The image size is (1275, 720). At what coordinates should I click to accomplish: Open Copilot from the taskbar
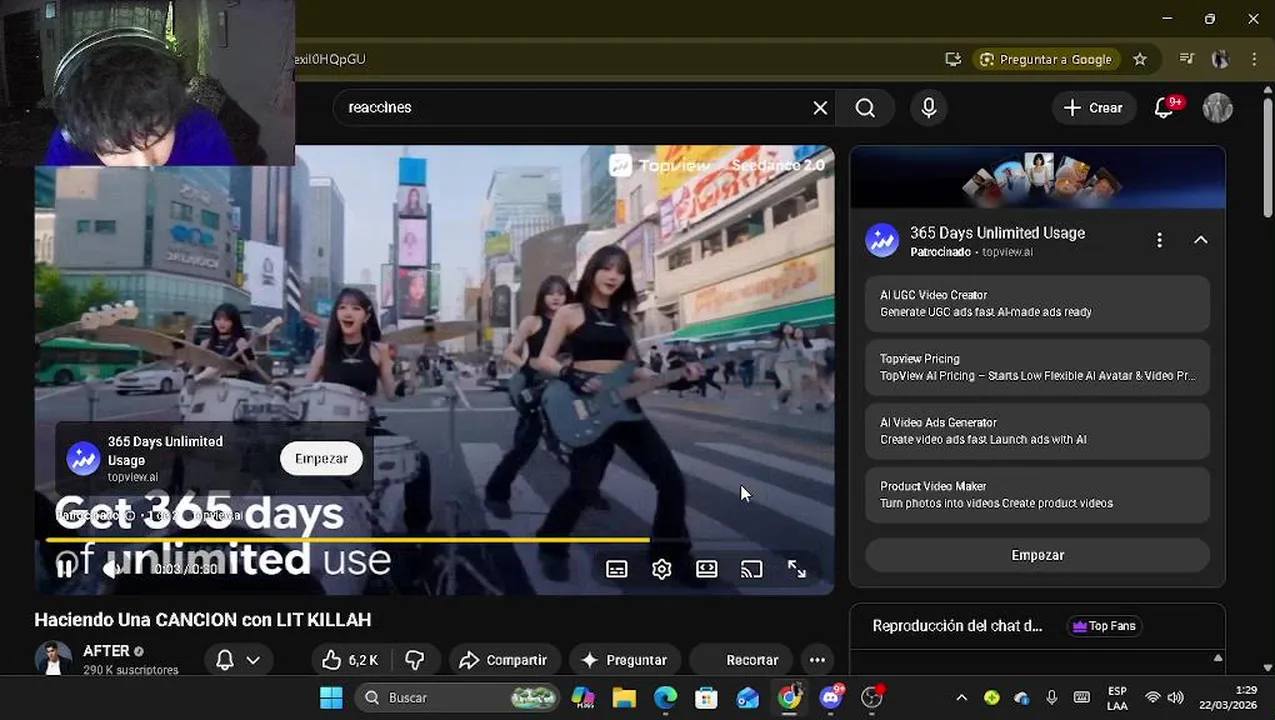pyautogui.click(x=582, y=698)
